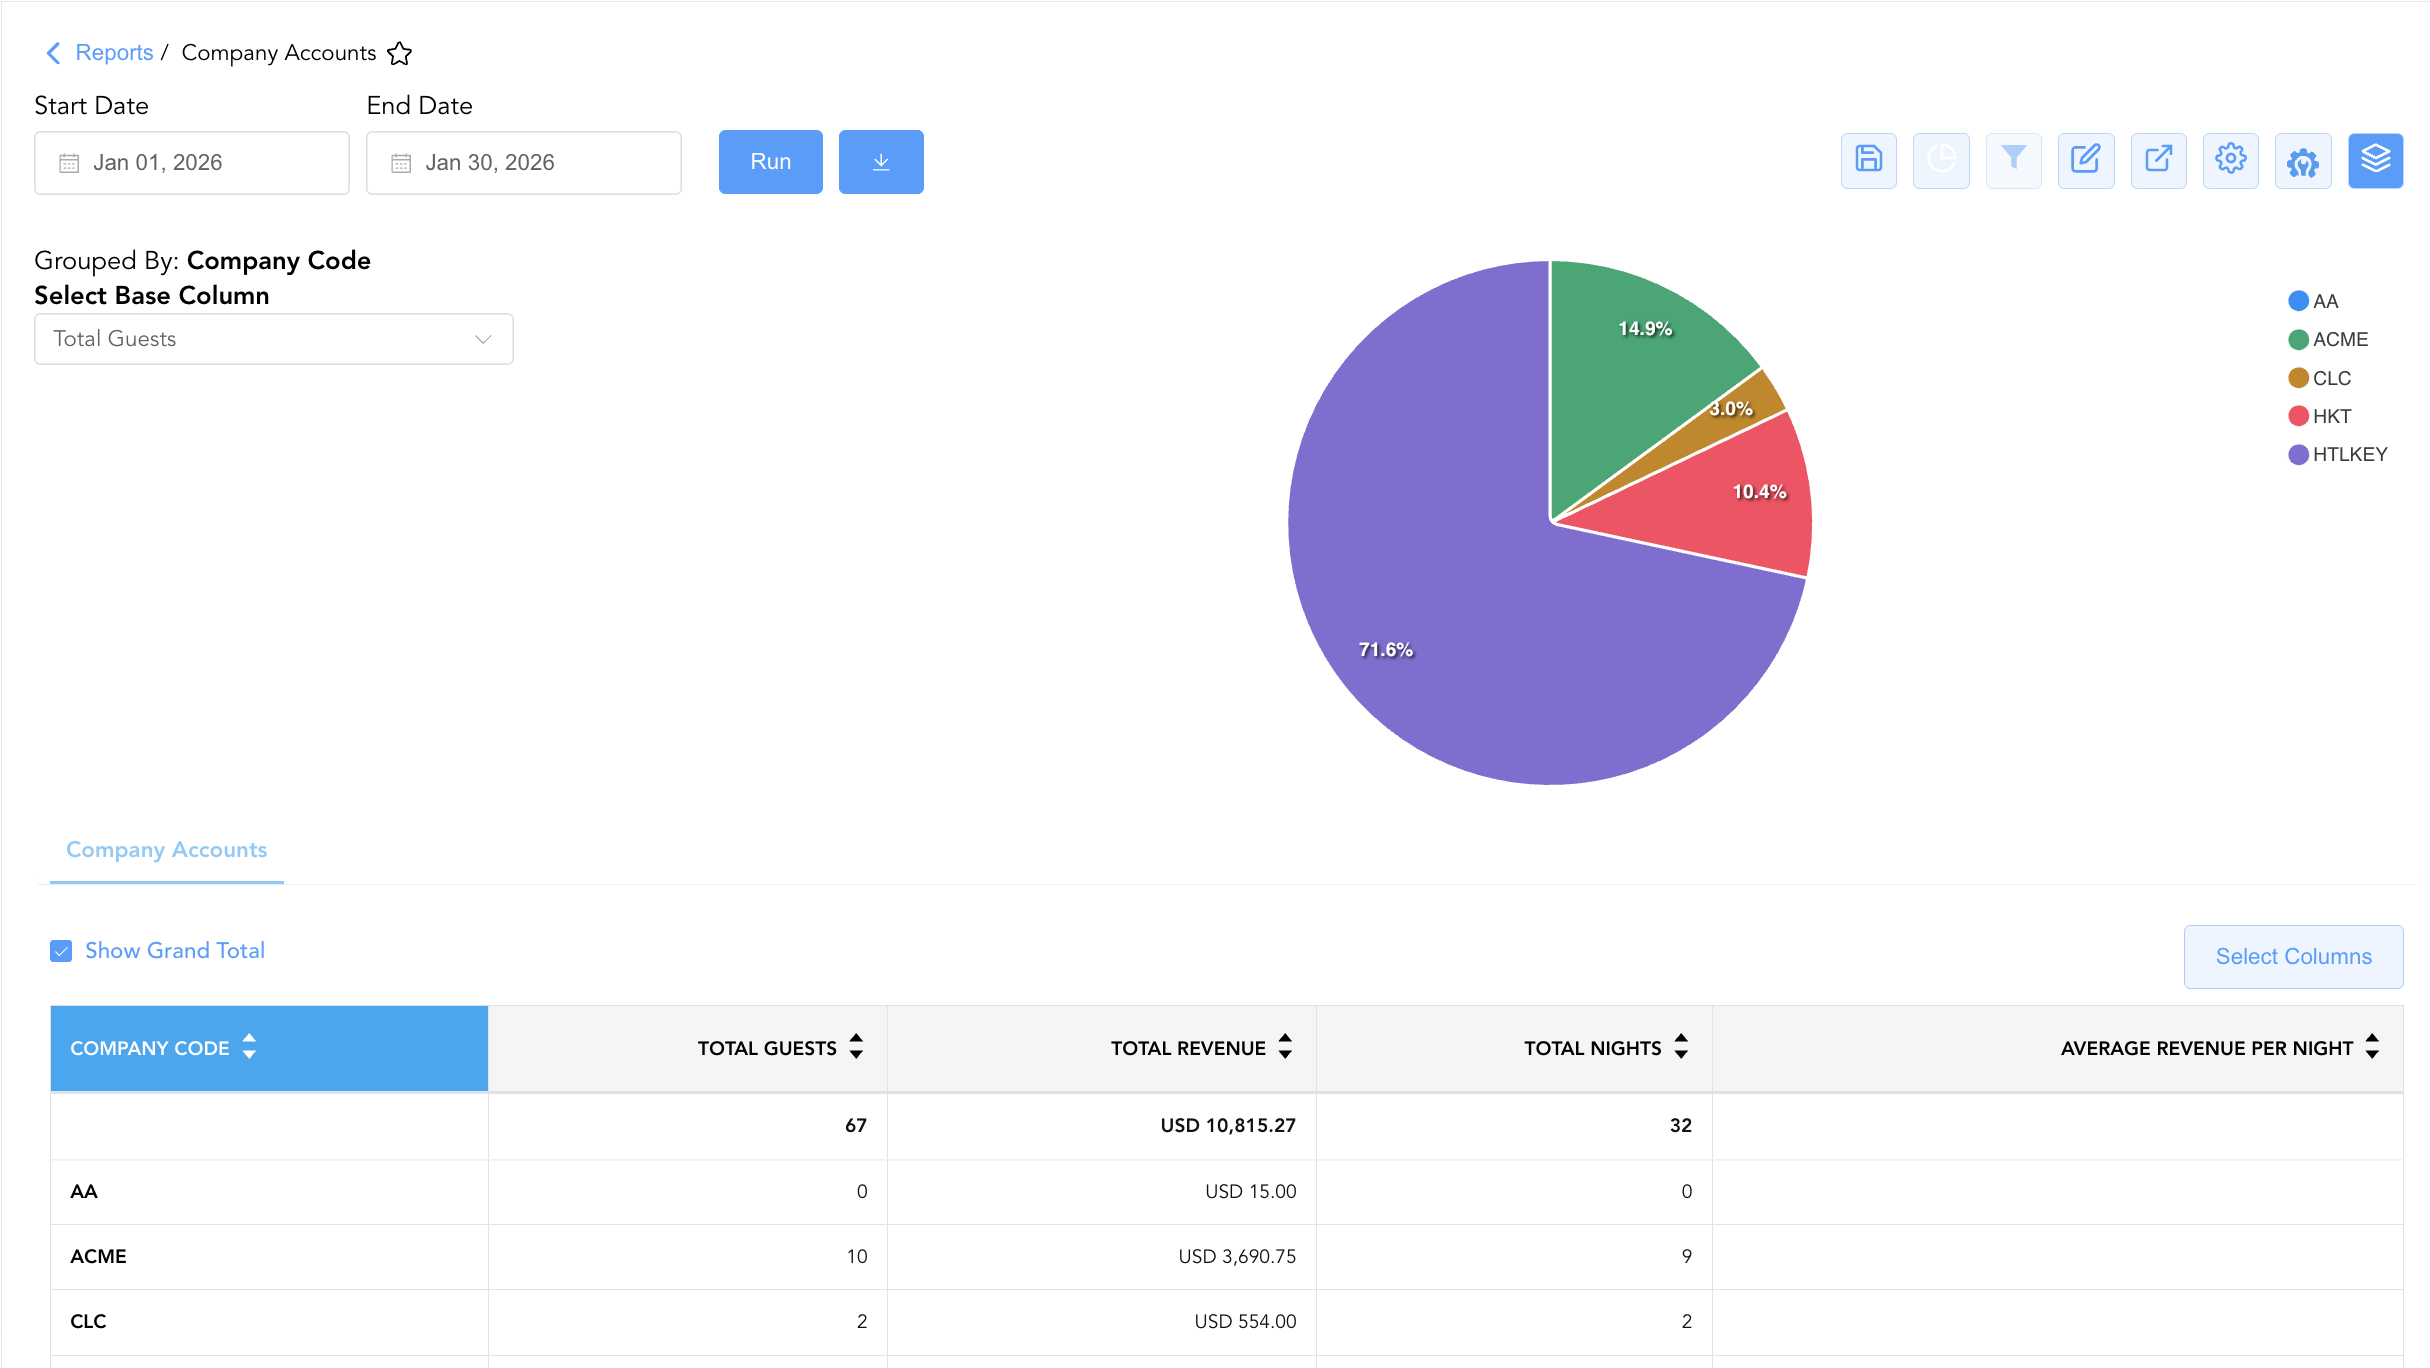Toggle the AA legend color dot
The image size is (2430, 1368).
tap(2299, 301)
